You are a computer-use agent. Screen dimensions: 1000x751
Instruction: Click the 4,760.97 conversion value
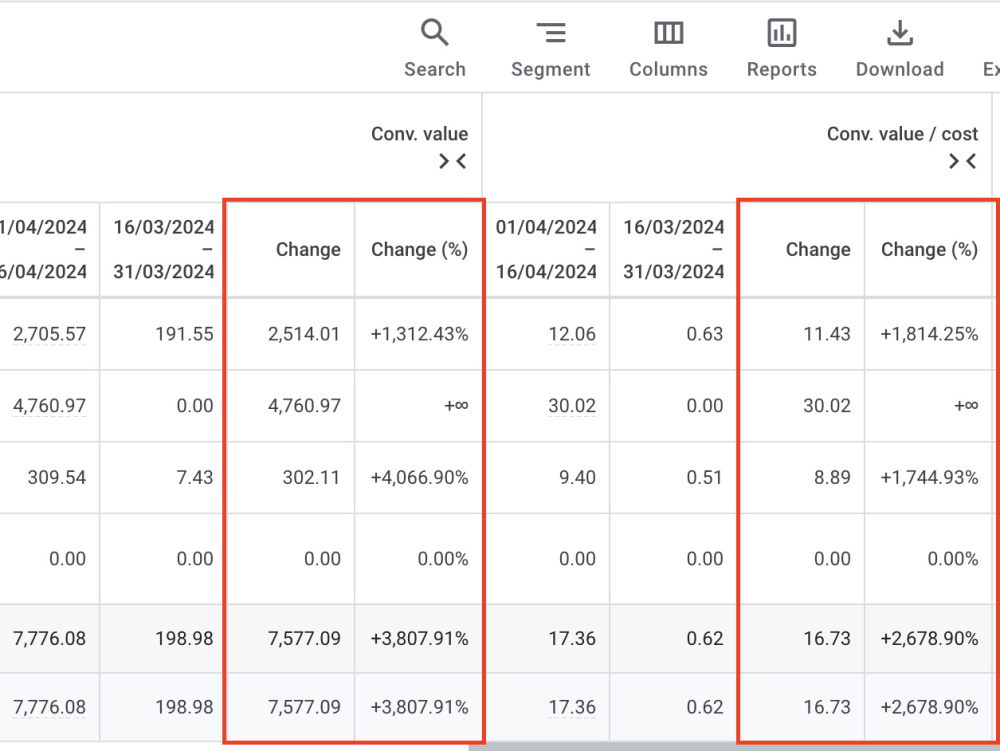(x=49, y=405)
